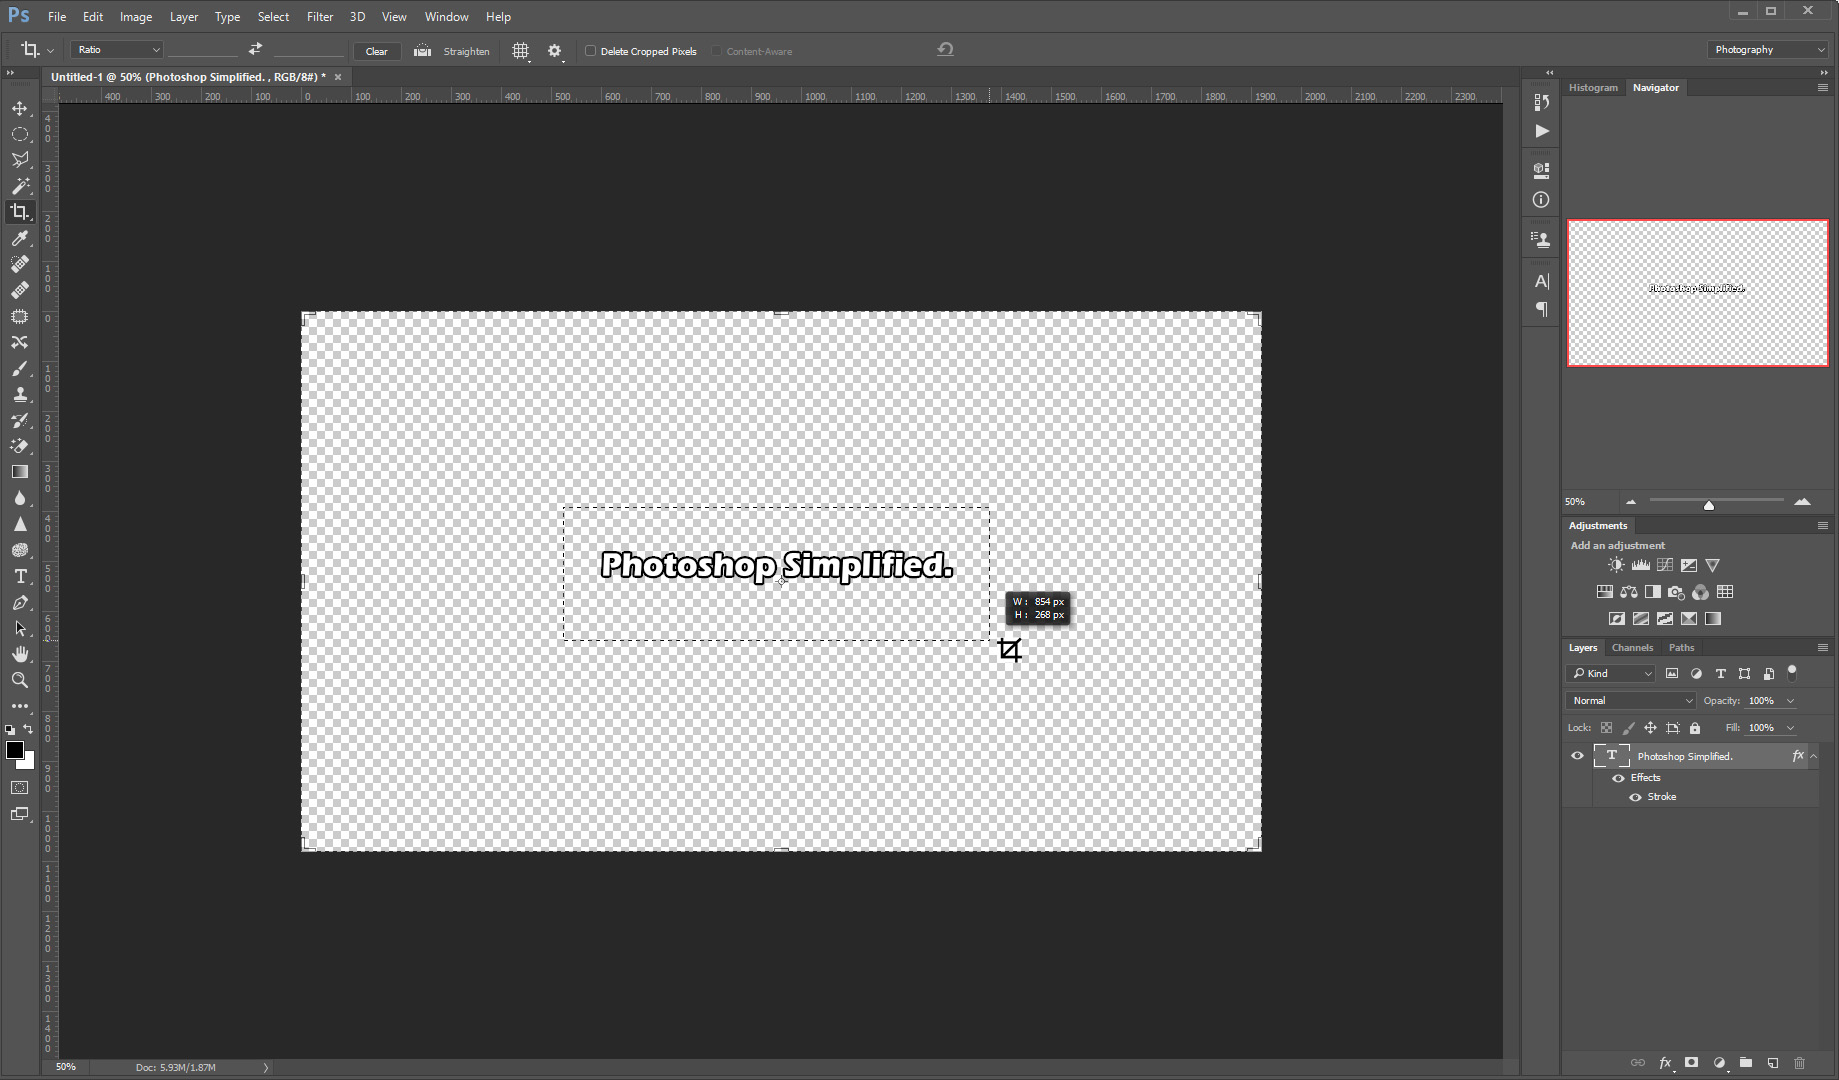This screenshot has height=1080, width=1839.
Task: Toggle lock image pixels brush icon
Action: [1628, 728]
